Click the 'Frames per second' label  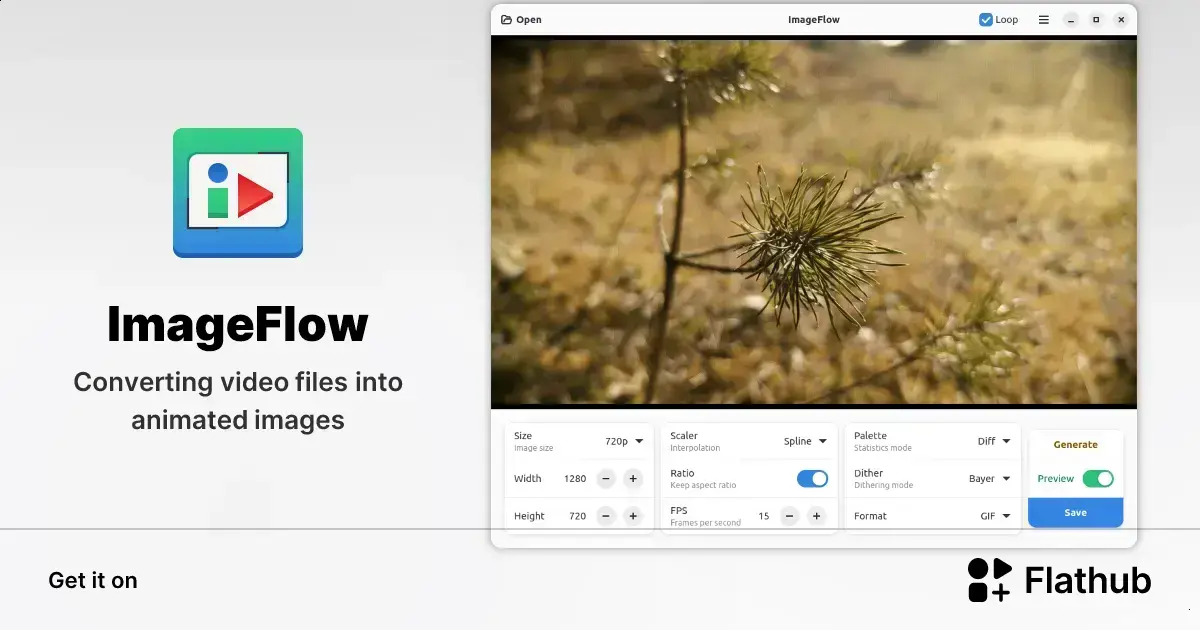705,523
